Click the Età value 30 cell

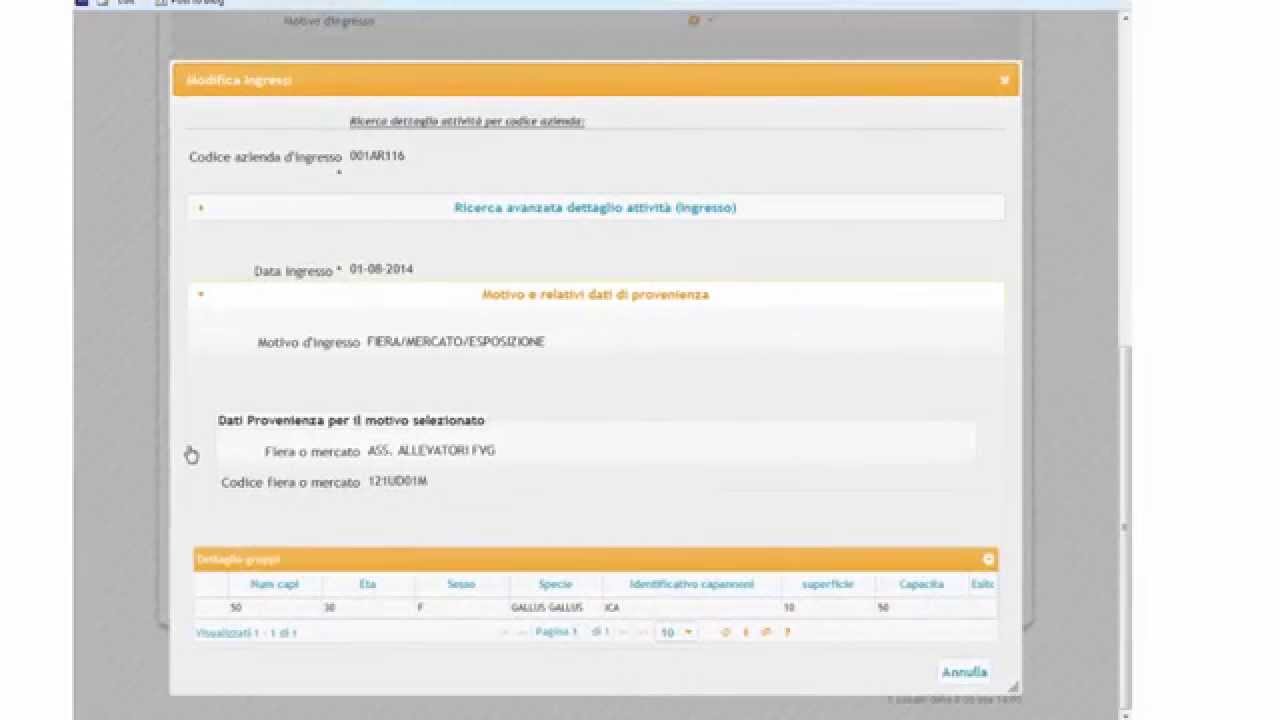pos(367,608)
